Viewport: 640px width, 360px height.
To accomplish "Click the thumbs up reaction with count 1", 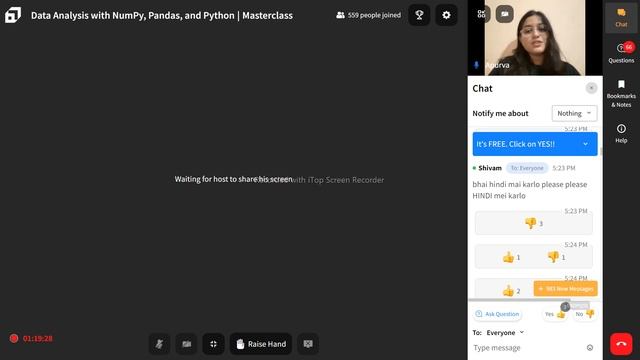I will pyautogui.click(x=511, y=257).
